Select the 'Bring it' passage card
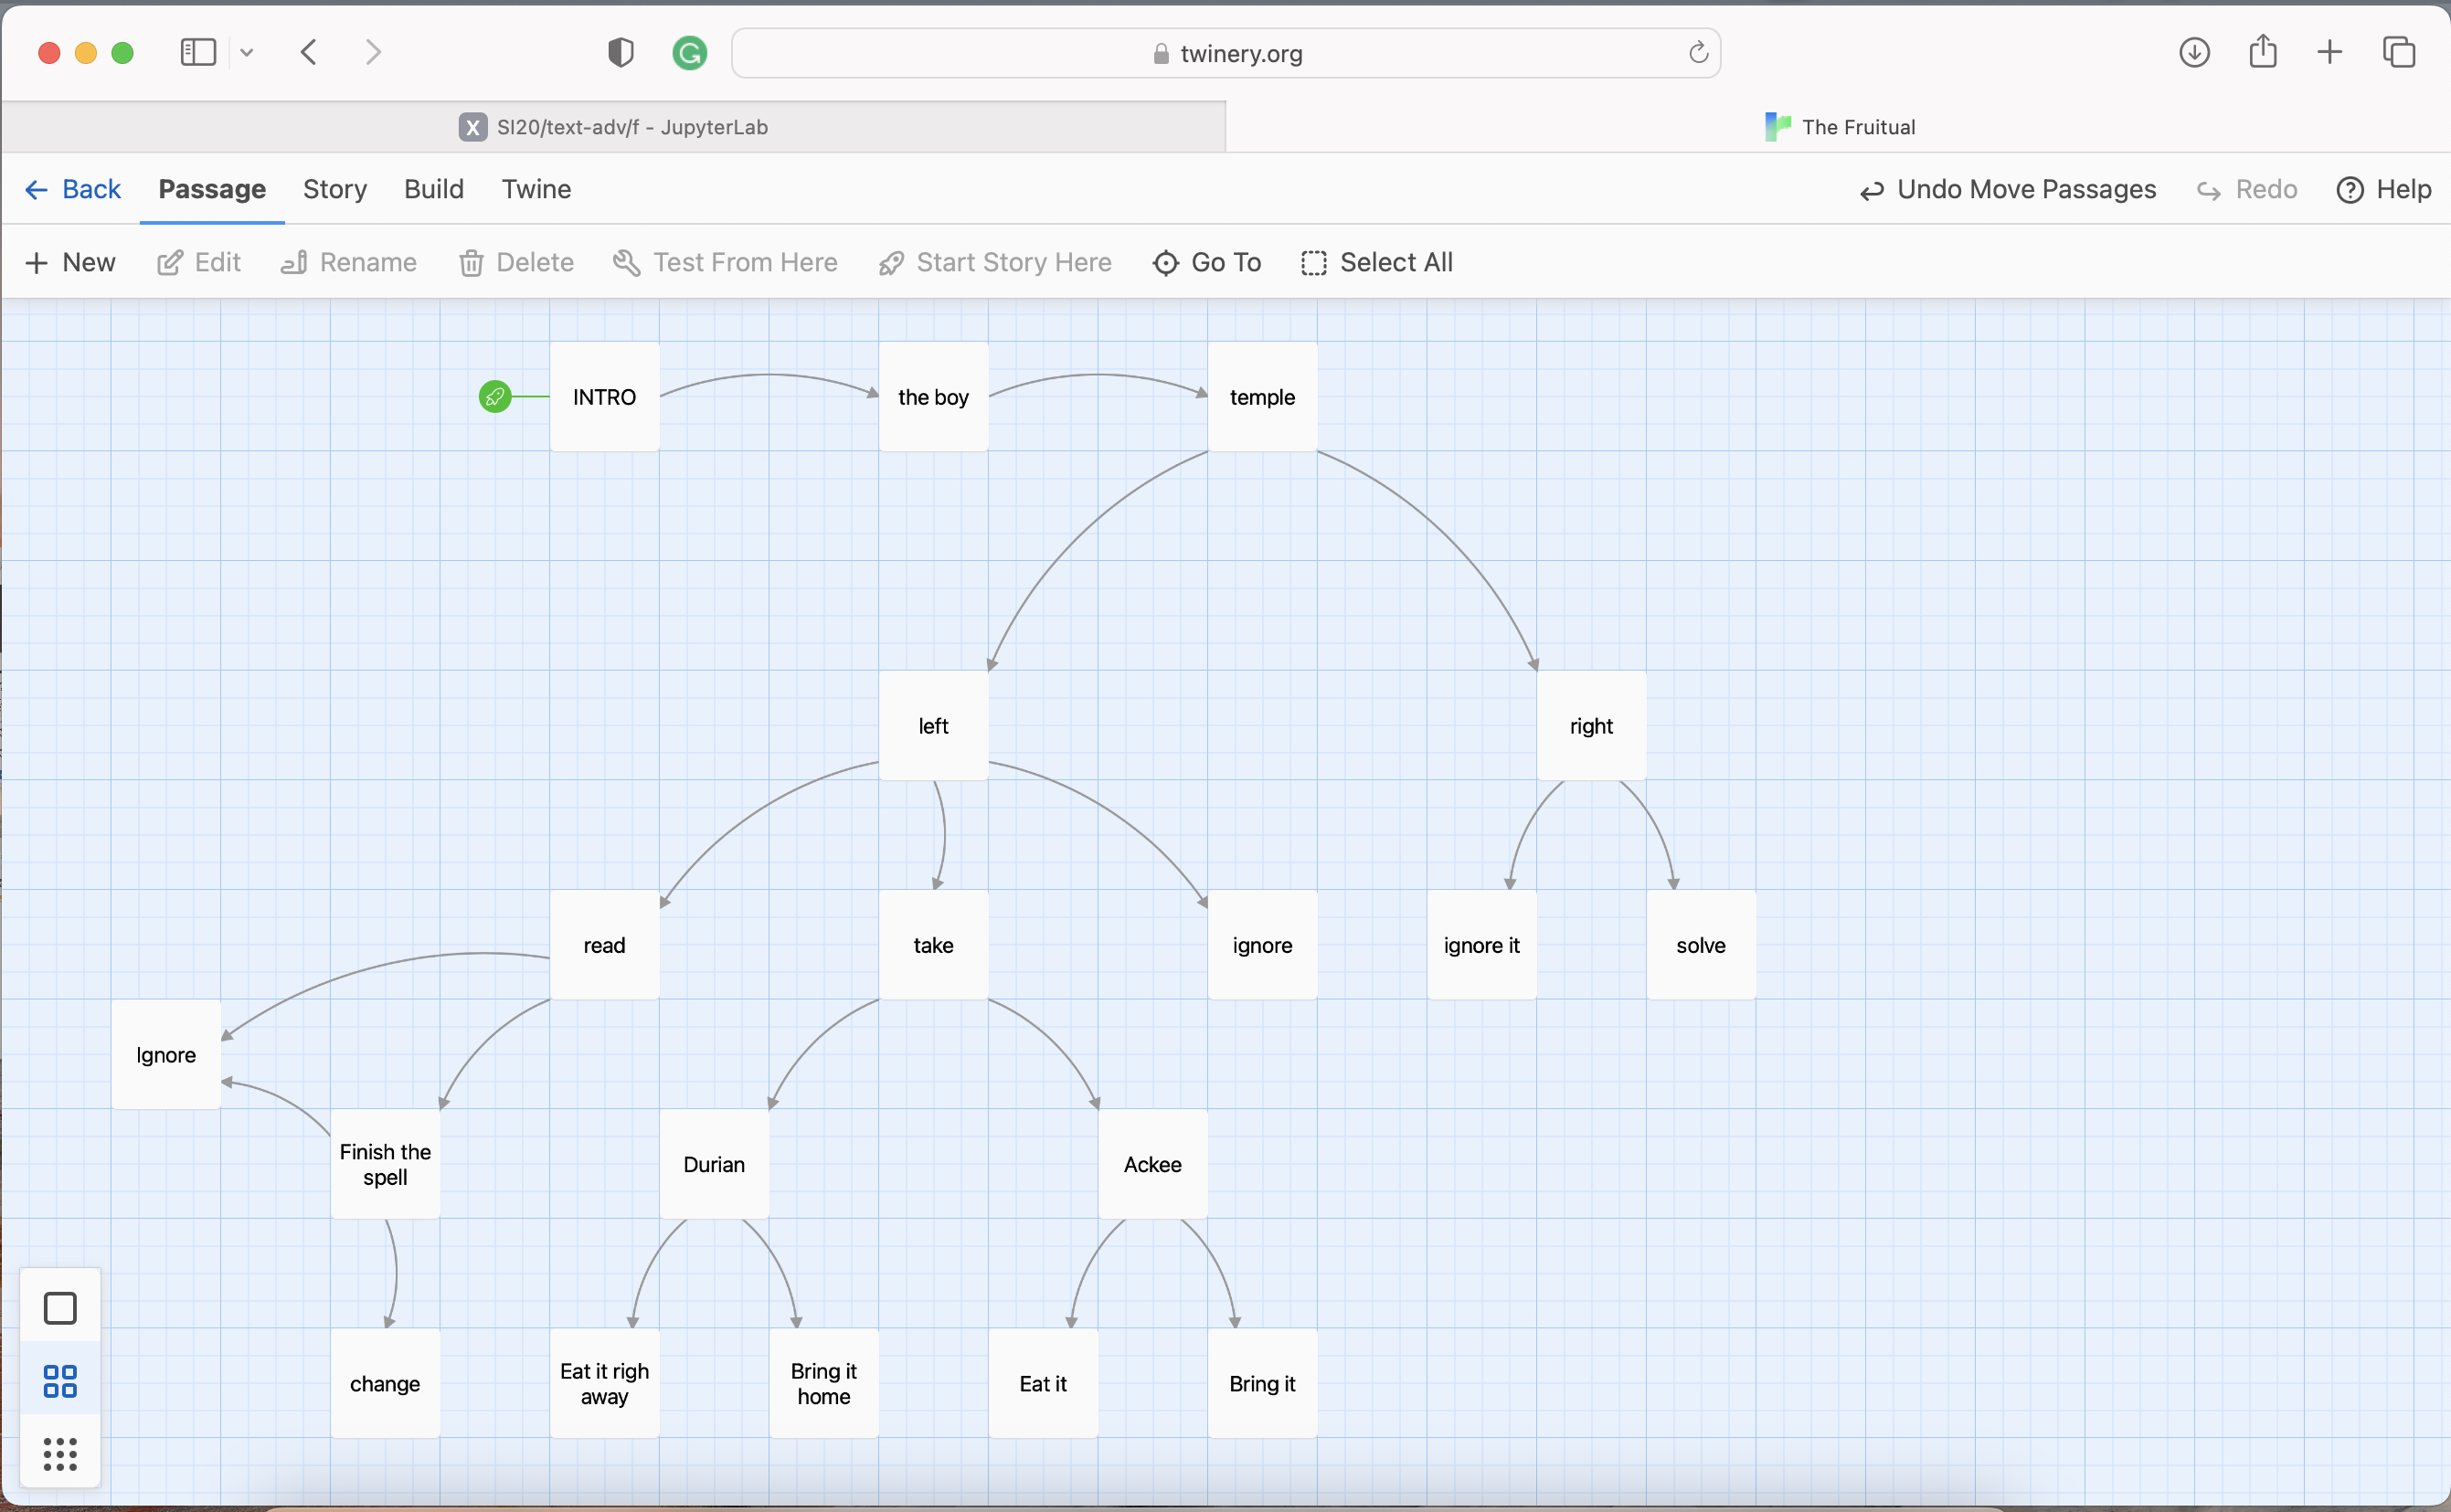This screenshot has height=1512, width=2451. tap(1262, 1384)
